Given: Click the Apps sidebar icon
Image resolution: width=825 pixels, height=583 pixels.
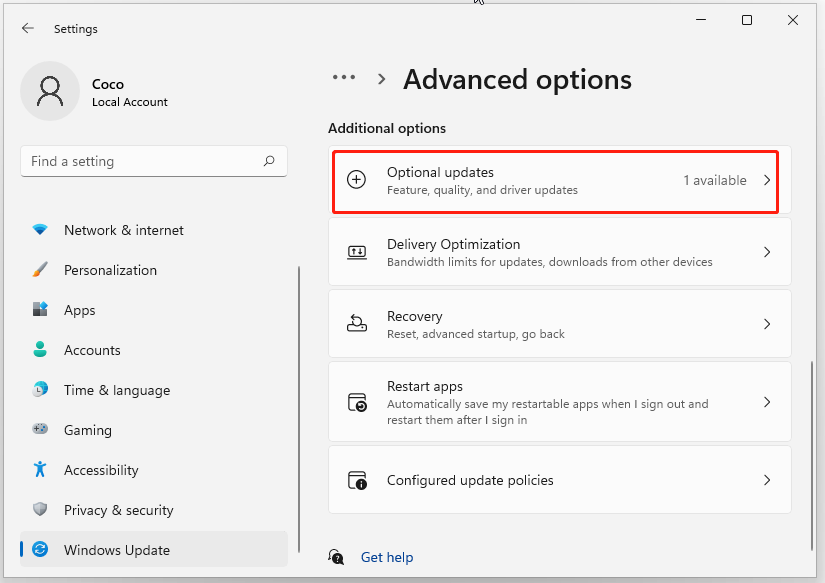Looking at the screenshot, I should tap(40, 309).
